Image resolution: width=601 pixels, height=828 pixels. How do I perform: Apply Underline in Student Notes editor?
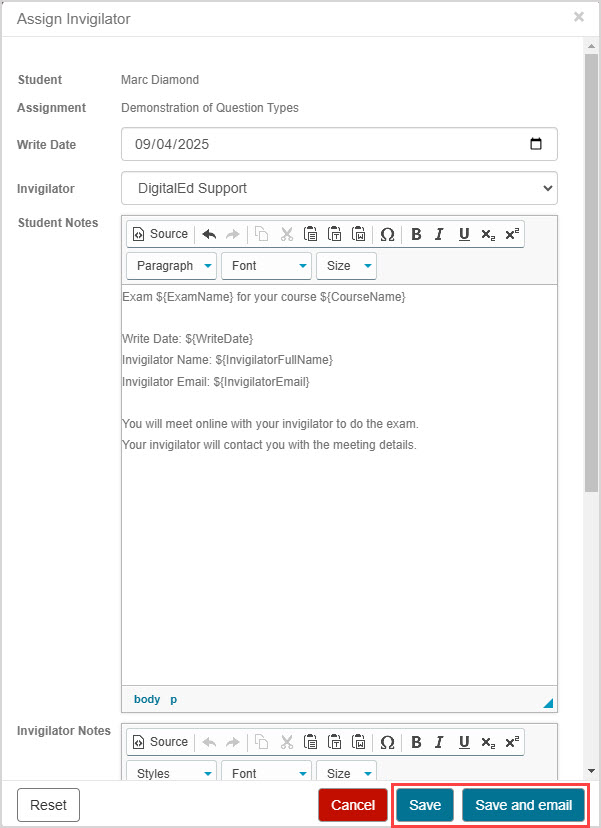pyautogui.click(x=464, y=234)
